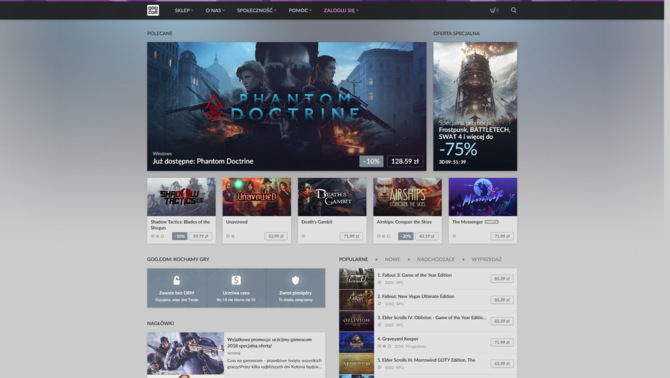Open the gamescom 2018 news headline

pyautogui.click(x=270, y=342)
